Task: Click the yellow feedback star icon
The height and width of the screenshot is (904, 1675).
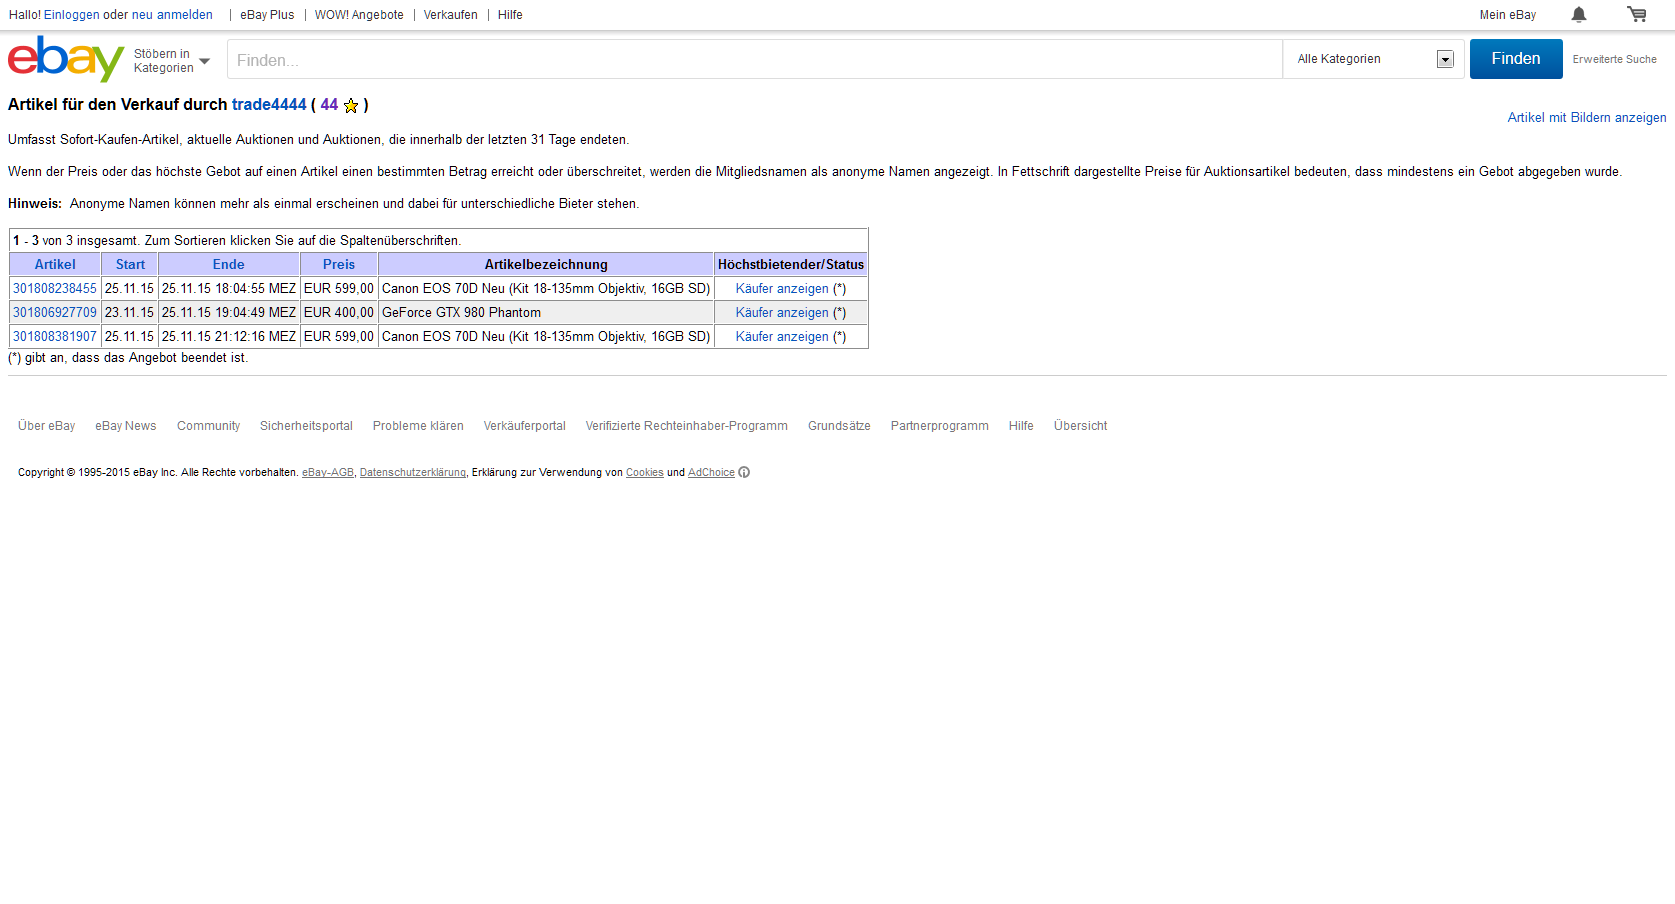Action: click(351, 105)
